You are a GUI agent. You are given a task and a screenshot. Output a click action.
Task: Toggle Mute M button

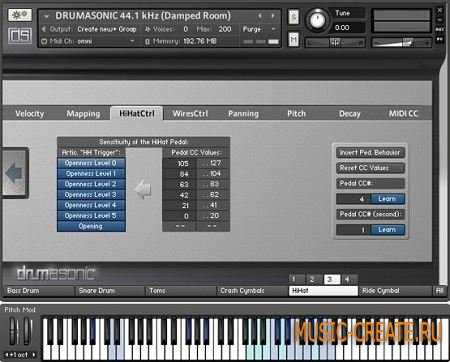click(293, 40)
